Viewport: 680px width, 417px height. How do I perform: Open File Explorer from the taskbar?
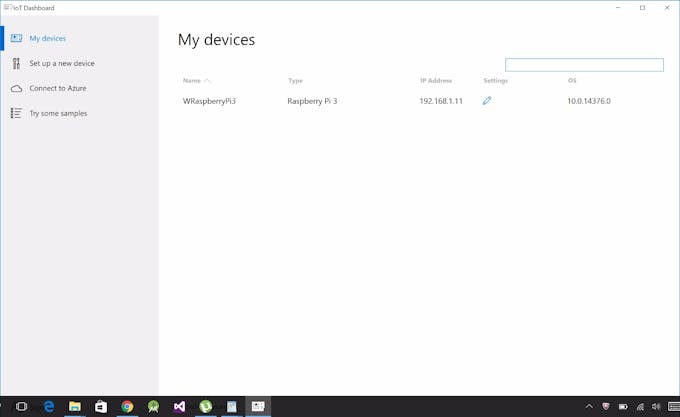75,406
